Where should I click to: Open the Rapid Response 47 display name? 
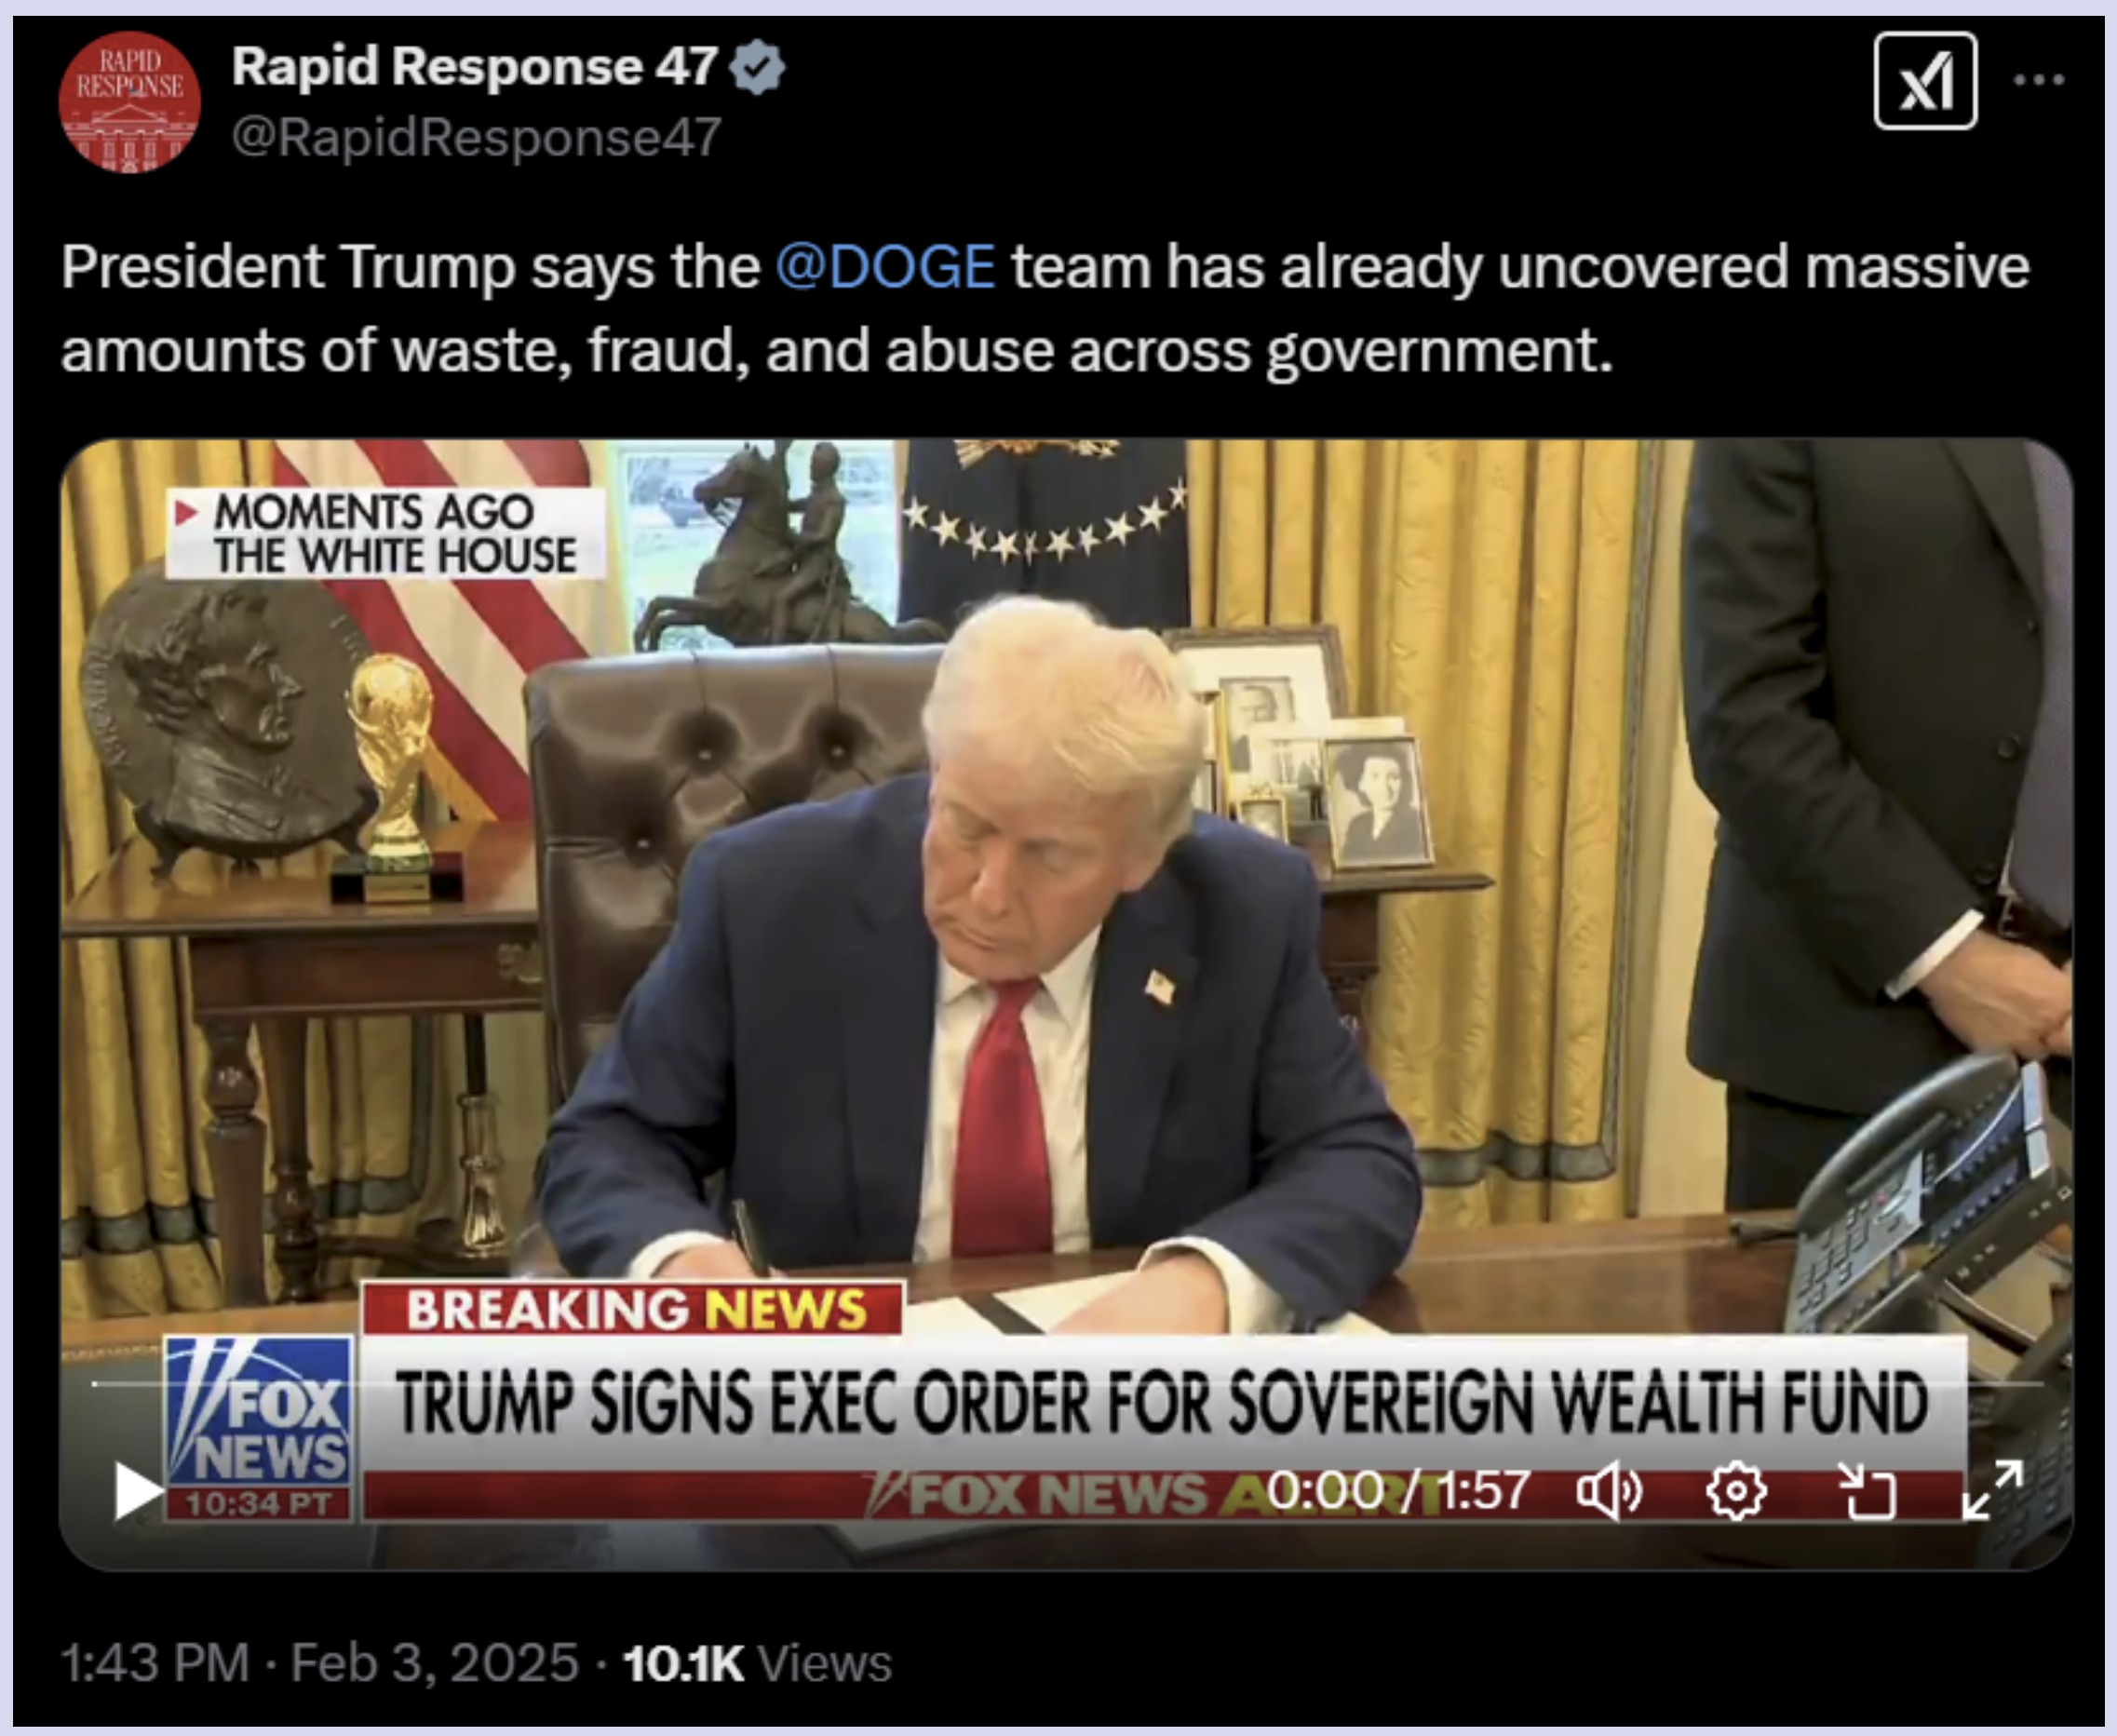point(474,67)
